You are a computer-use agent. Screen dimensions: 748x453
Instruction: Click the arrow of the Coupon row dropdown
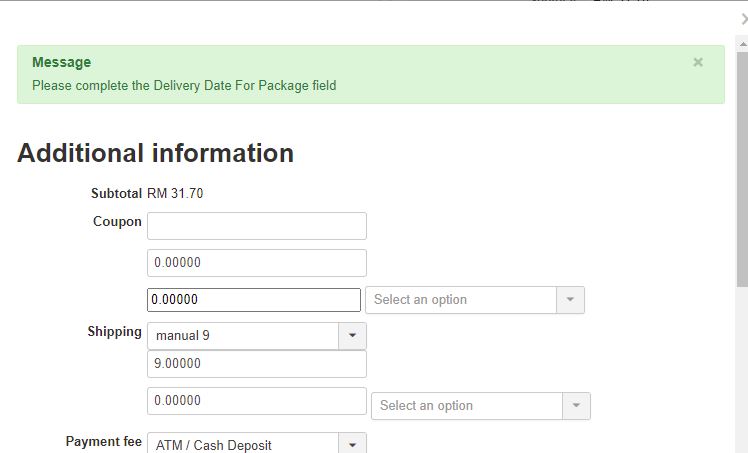[x=570, y=300]
